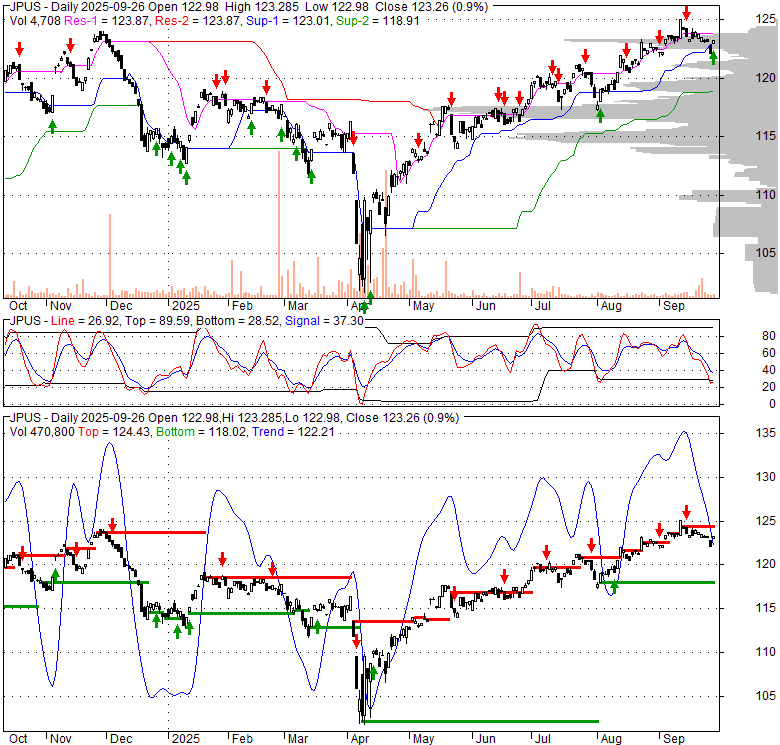Click the '2025' year label under top chart
Viewport: 780px width, 745px height.
186,306
